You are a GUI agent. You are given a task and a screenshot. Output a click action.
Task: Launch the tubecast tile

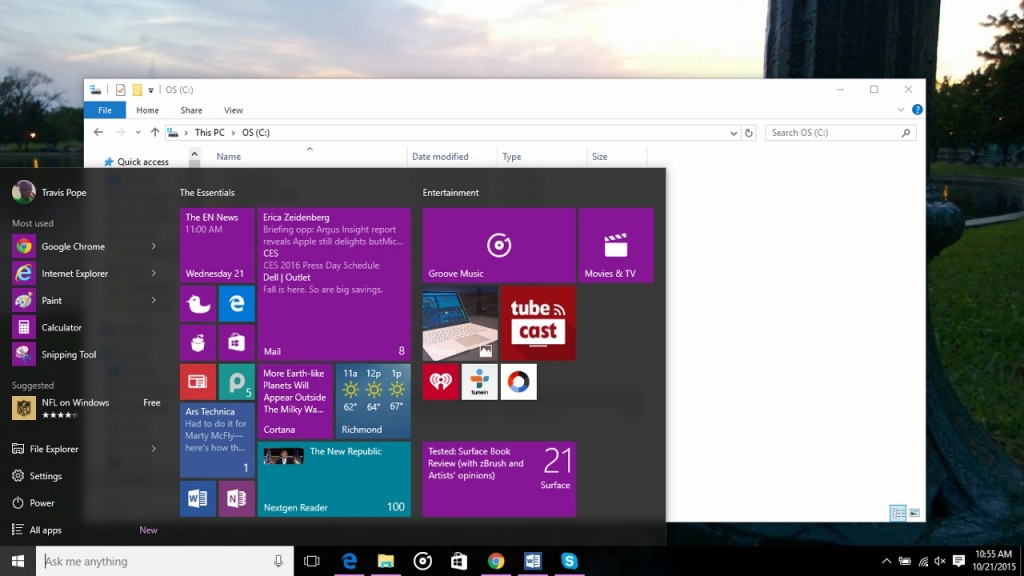pyautogui.click(x=538, y=322)
